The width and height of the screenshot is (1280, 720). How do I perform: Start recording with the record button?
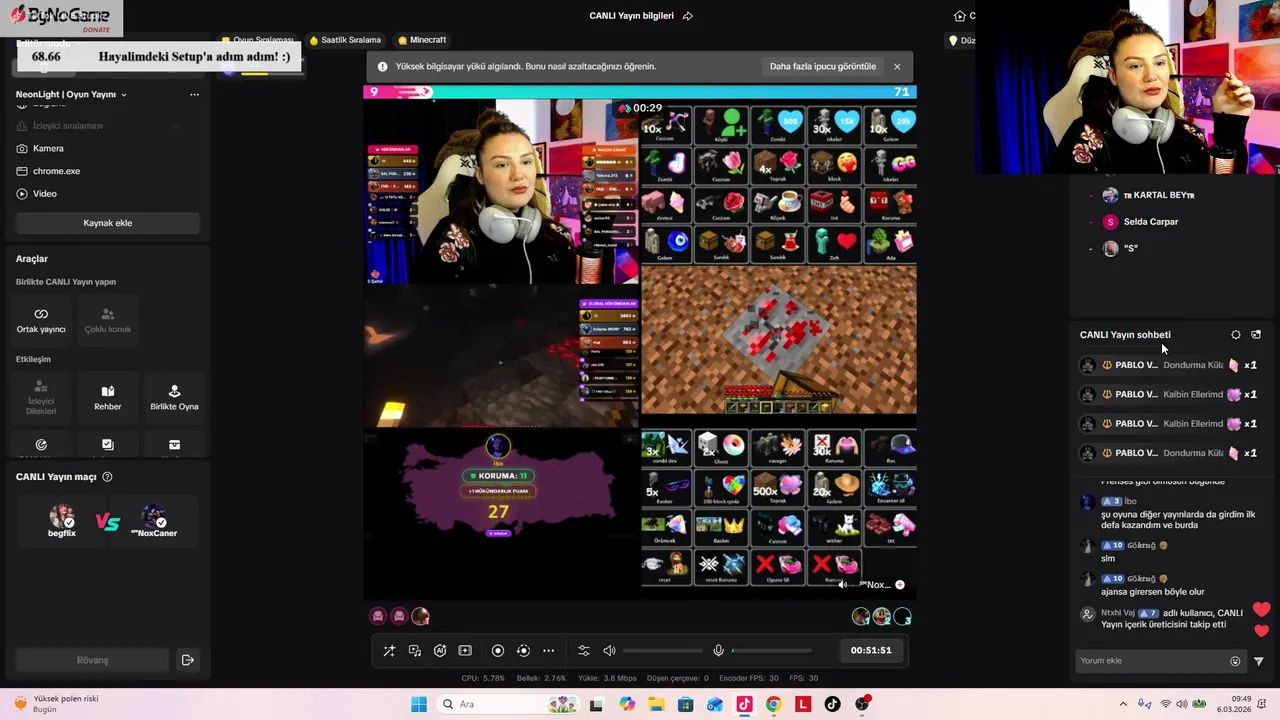498,650
